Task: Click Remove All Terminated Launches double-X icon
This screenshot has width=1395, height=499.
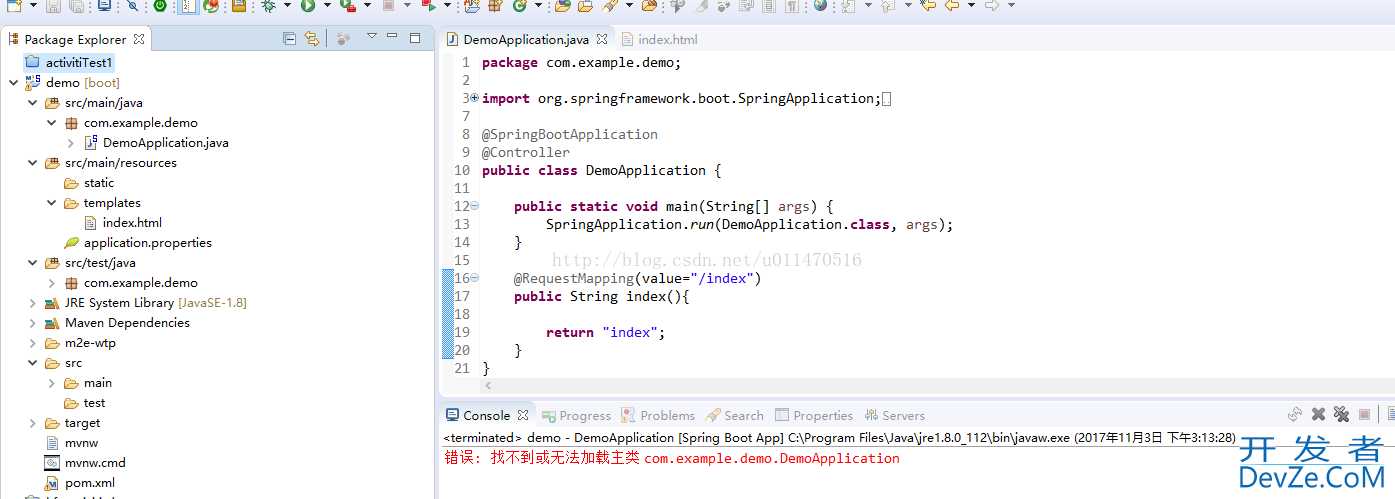Action: [x=1341, y=415]
